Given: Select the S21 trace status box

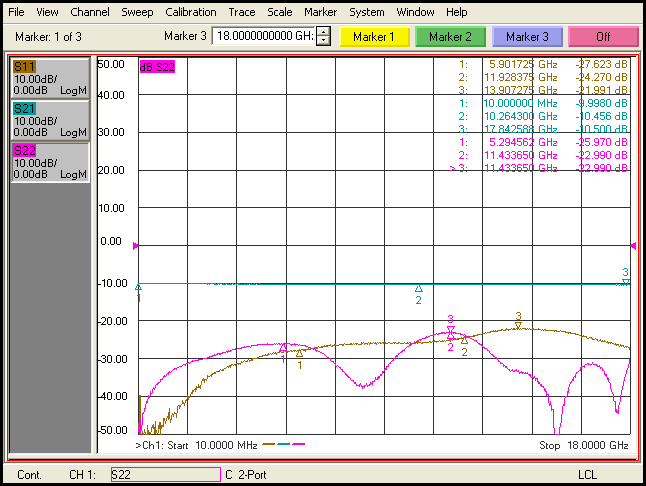Looking at the screenshot, I should [x=50, y=120].
